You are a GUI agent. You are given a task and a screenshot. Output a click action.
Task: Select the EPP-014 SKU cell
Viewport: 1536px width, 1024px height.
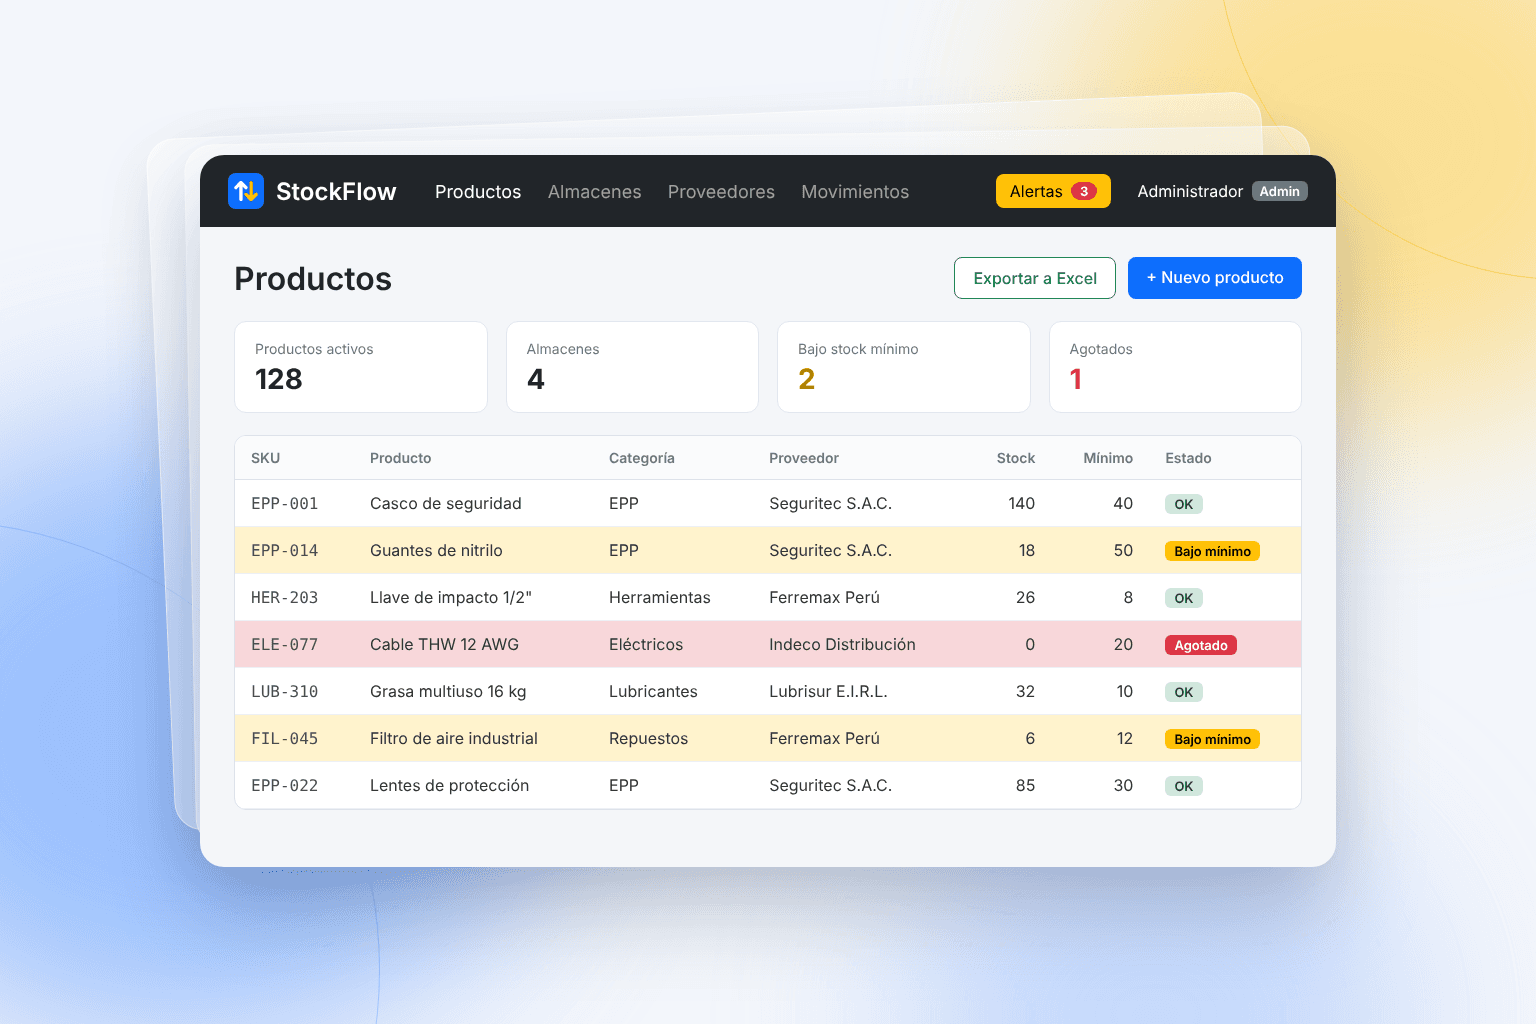click(285, 551)
